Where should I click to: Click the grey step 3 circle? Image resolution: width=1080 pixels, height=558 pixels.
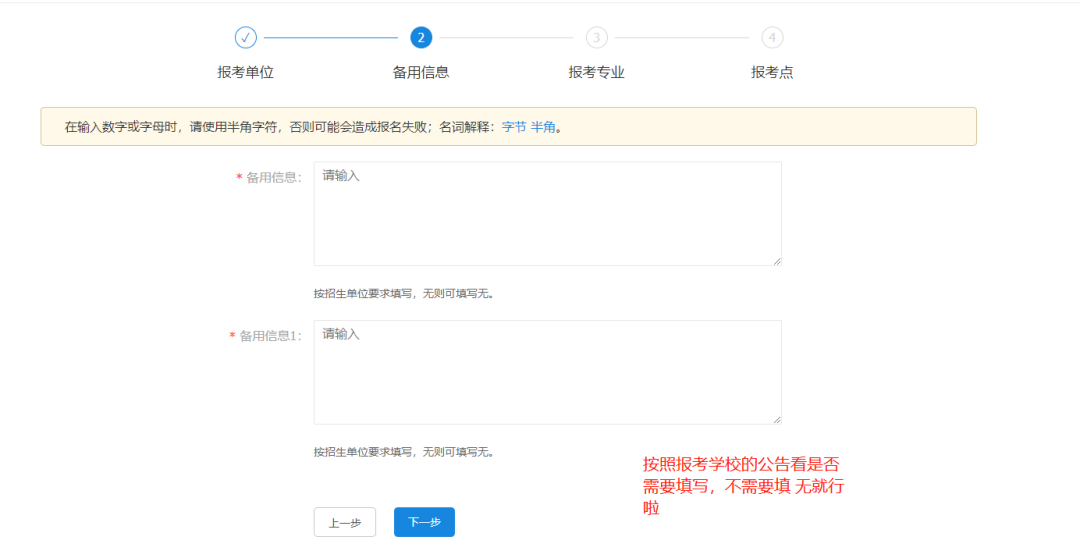coord(597,38)
